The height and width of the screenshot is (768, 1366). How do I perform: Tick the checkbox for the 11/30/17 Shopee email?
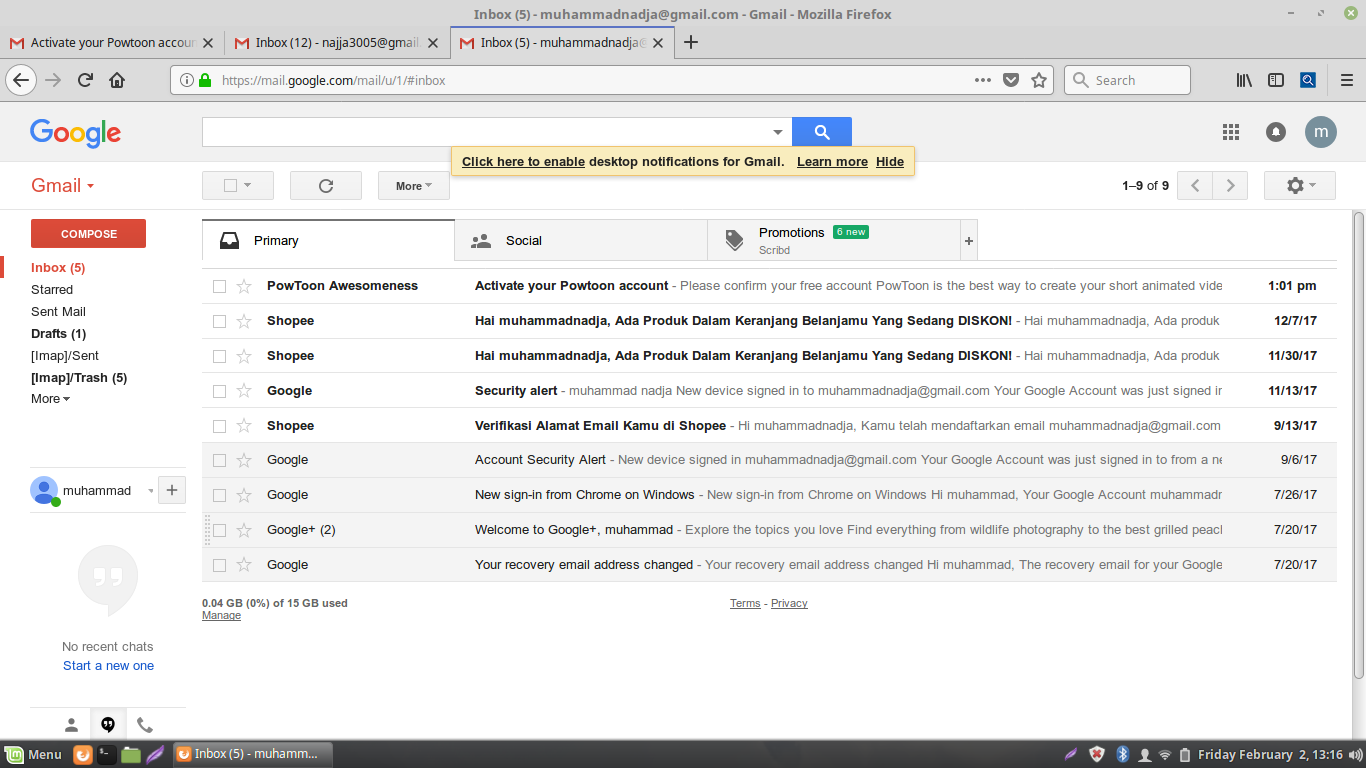coord(220,357)
